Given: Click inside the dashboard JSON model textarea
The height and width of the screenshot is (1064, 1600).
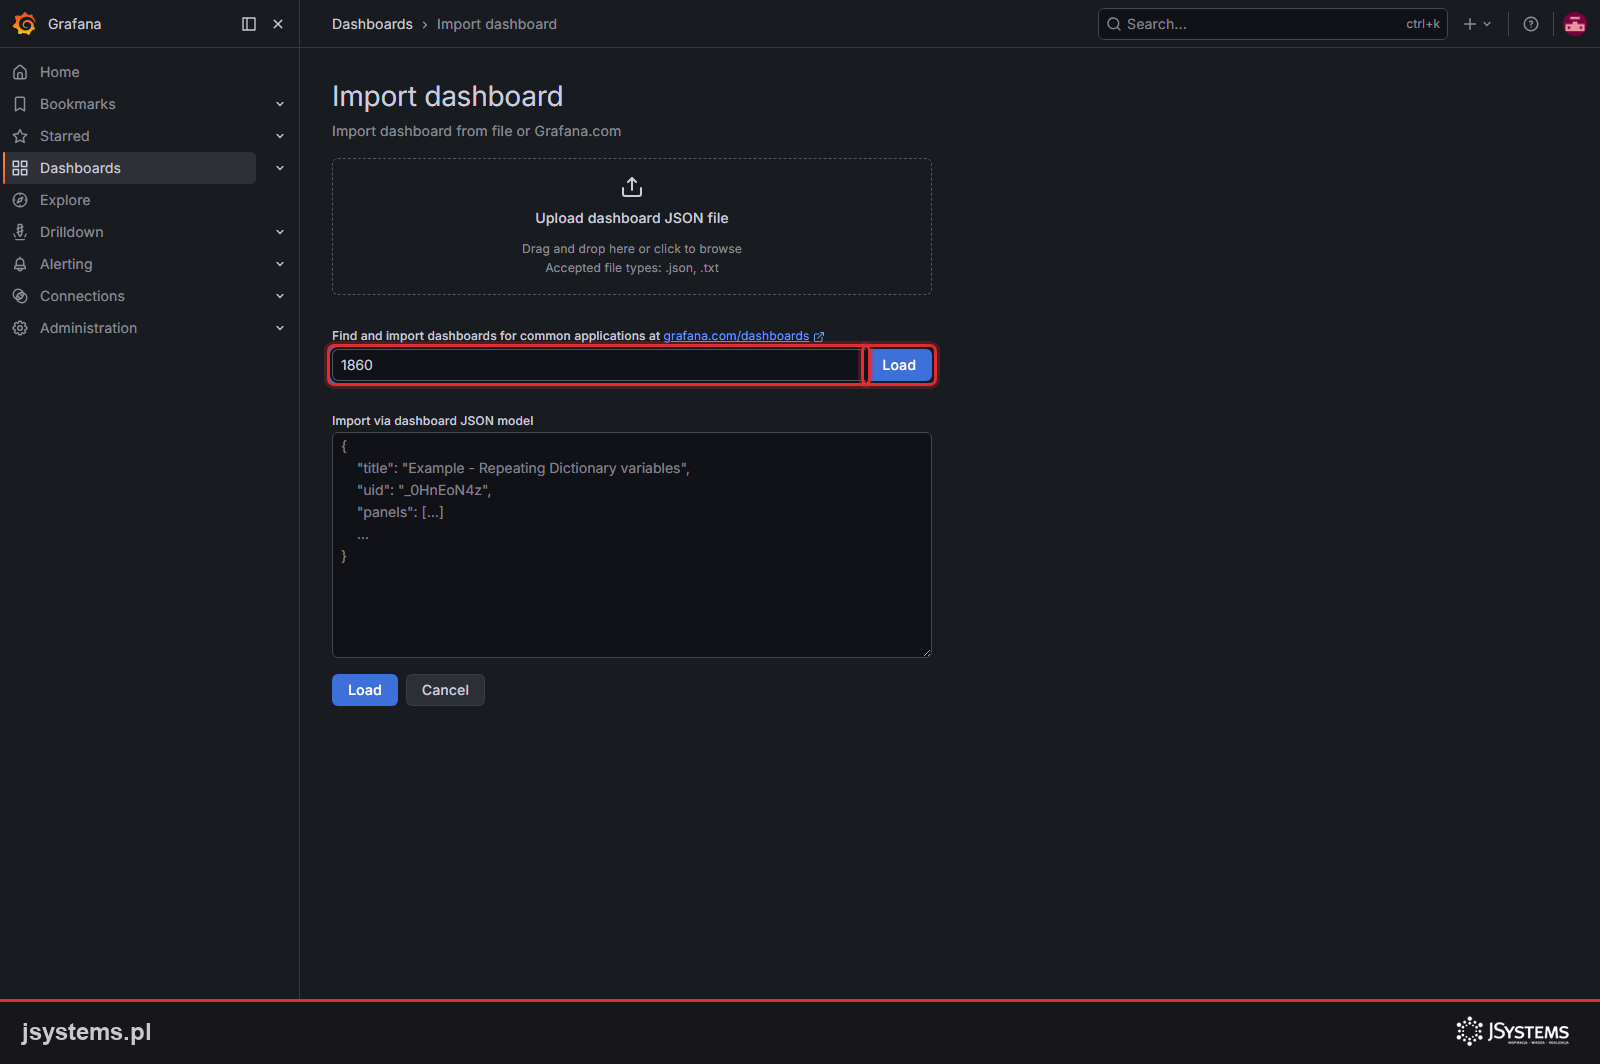Looking at the screenshot, I should pos(632,545).
